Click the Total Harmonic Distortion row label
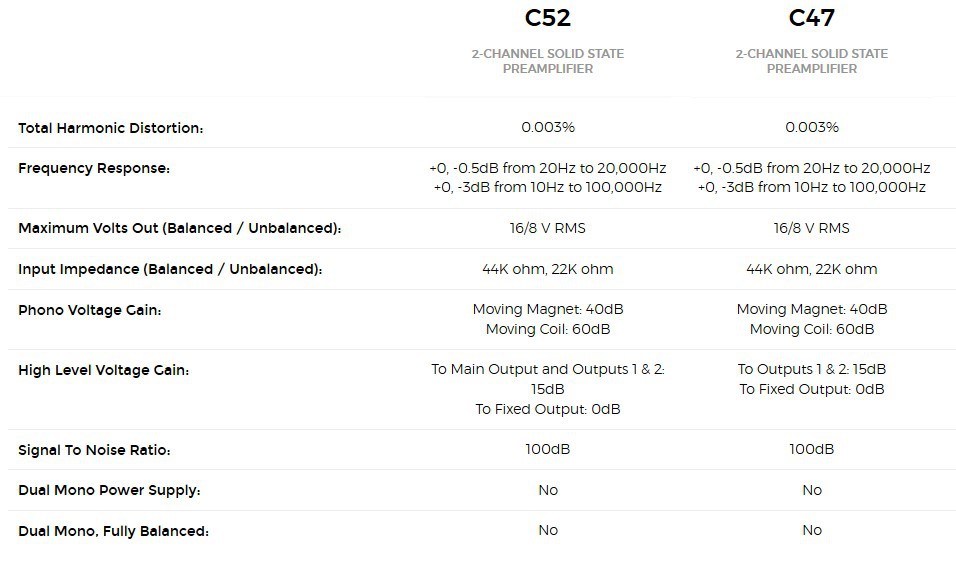The width and height of the screenshot is (956, 565). (x=111, y=128)
